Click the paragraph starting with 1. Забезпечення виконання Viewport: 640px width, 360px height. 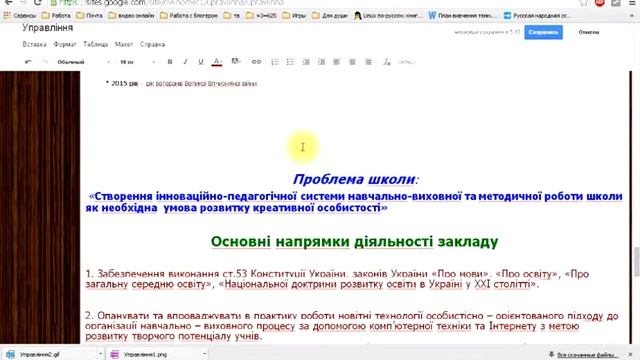click(337, 279)
